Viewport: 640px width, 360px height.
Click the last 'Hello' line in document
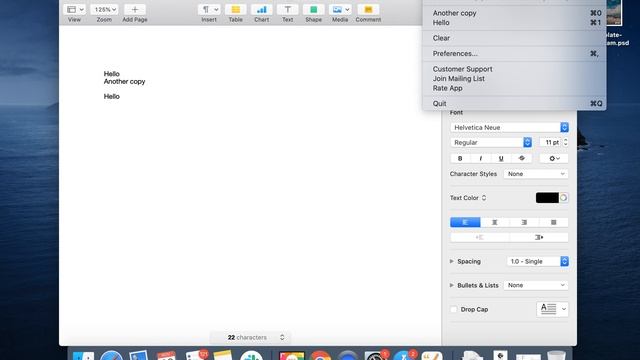point(111,97)
